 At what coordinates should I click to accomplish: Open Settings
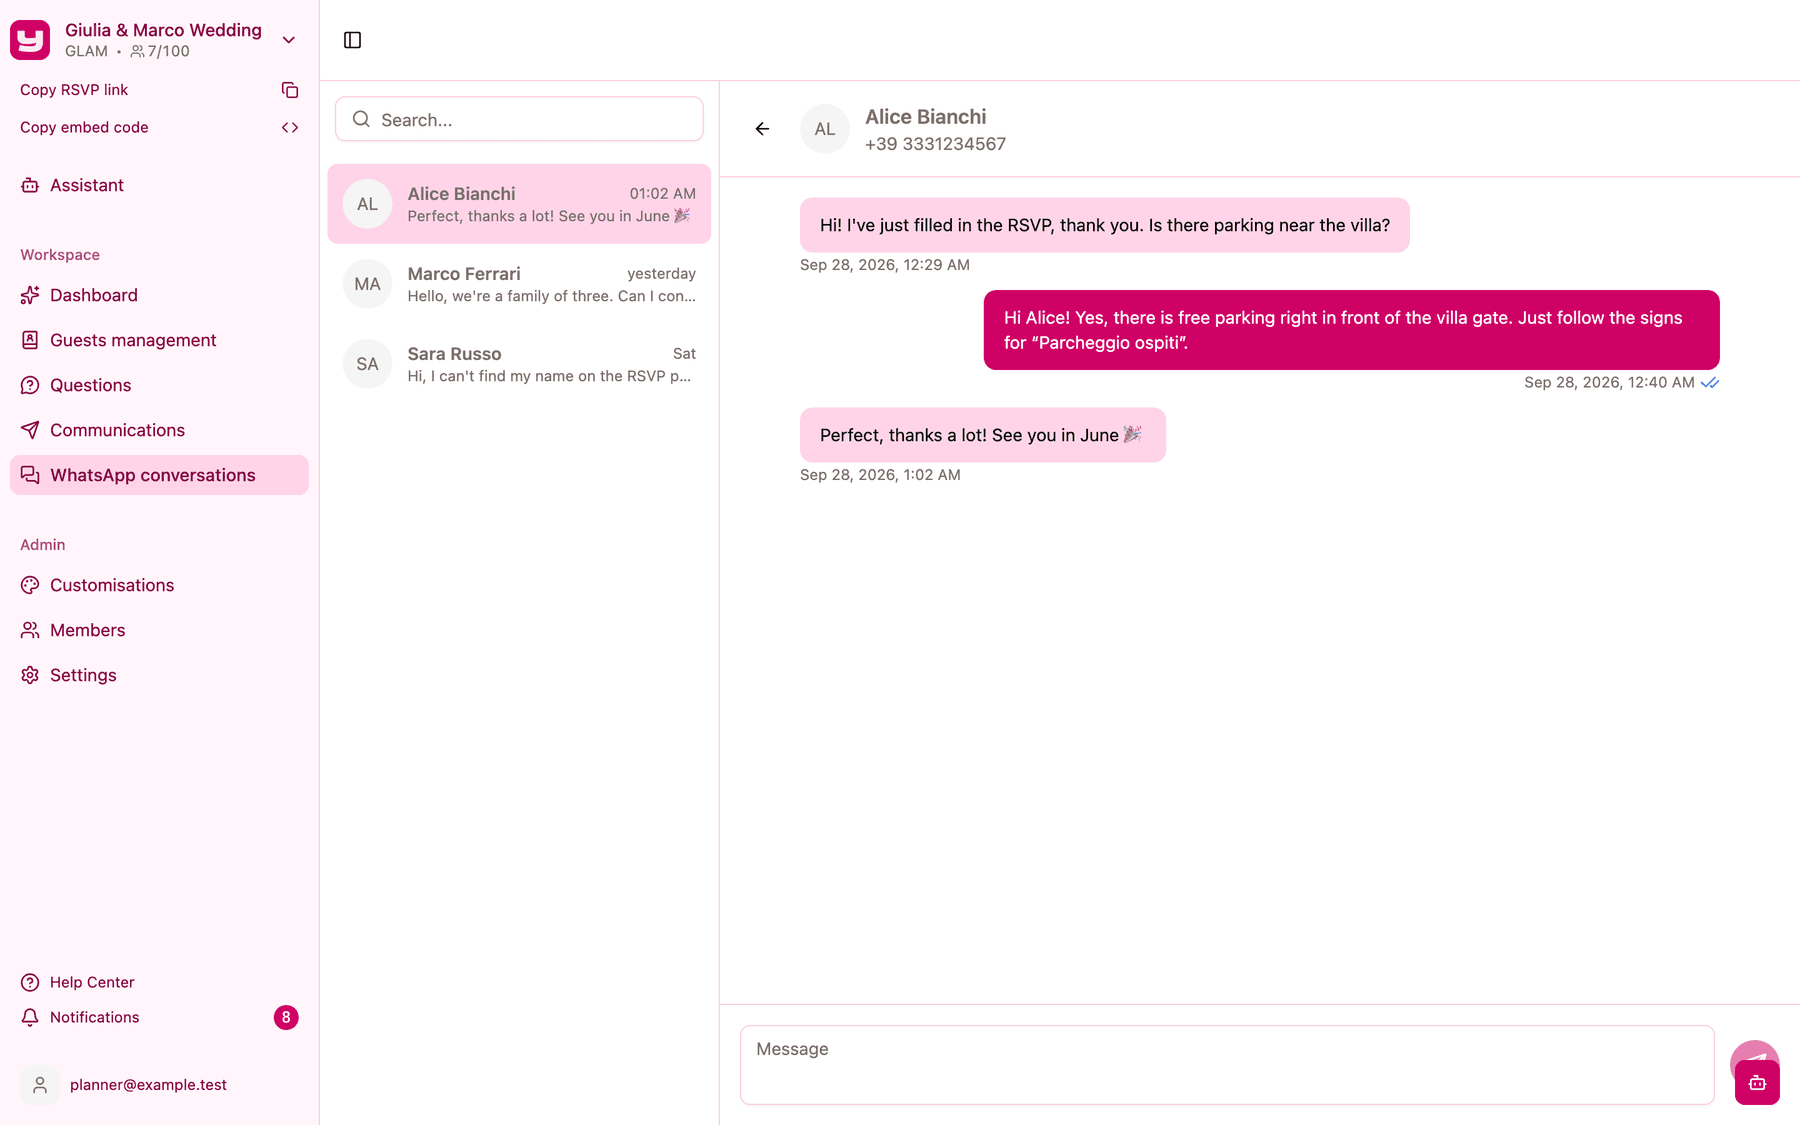160,675
